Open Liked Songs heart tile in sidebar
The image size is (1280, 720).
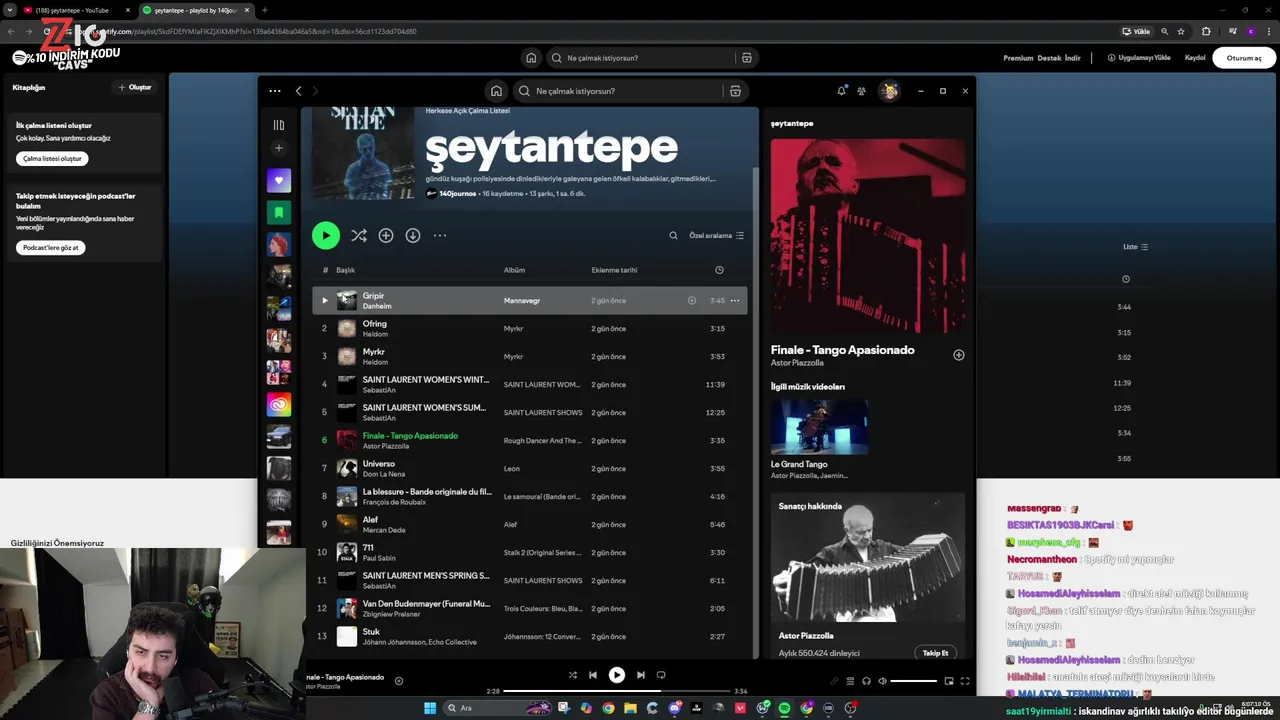pyautogui.click(x=279, y=181)
